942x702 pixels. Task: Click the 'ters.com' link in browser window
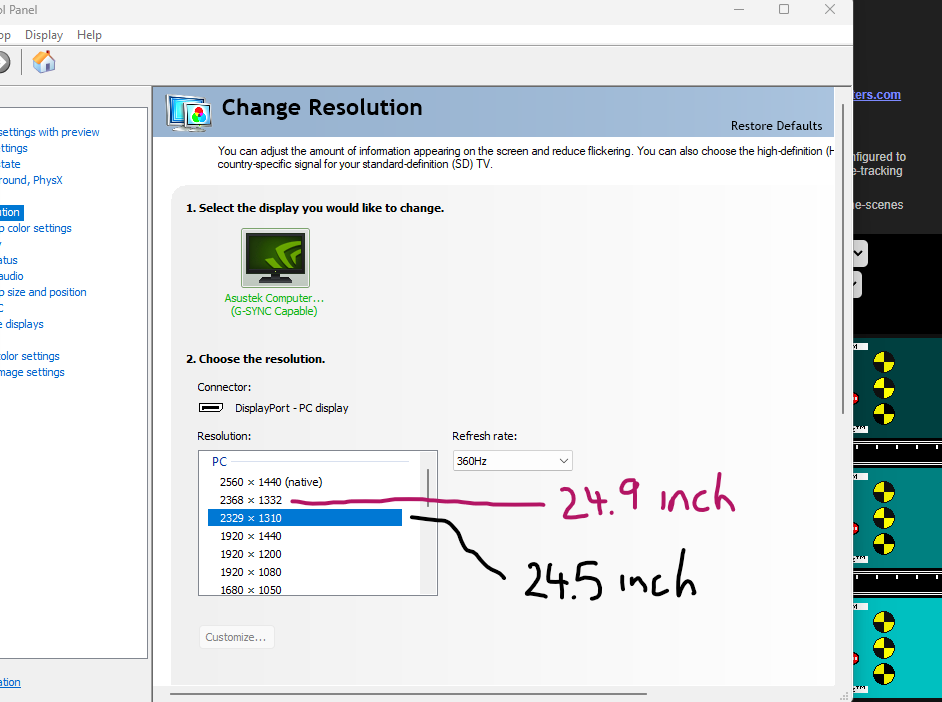point(877,95)
